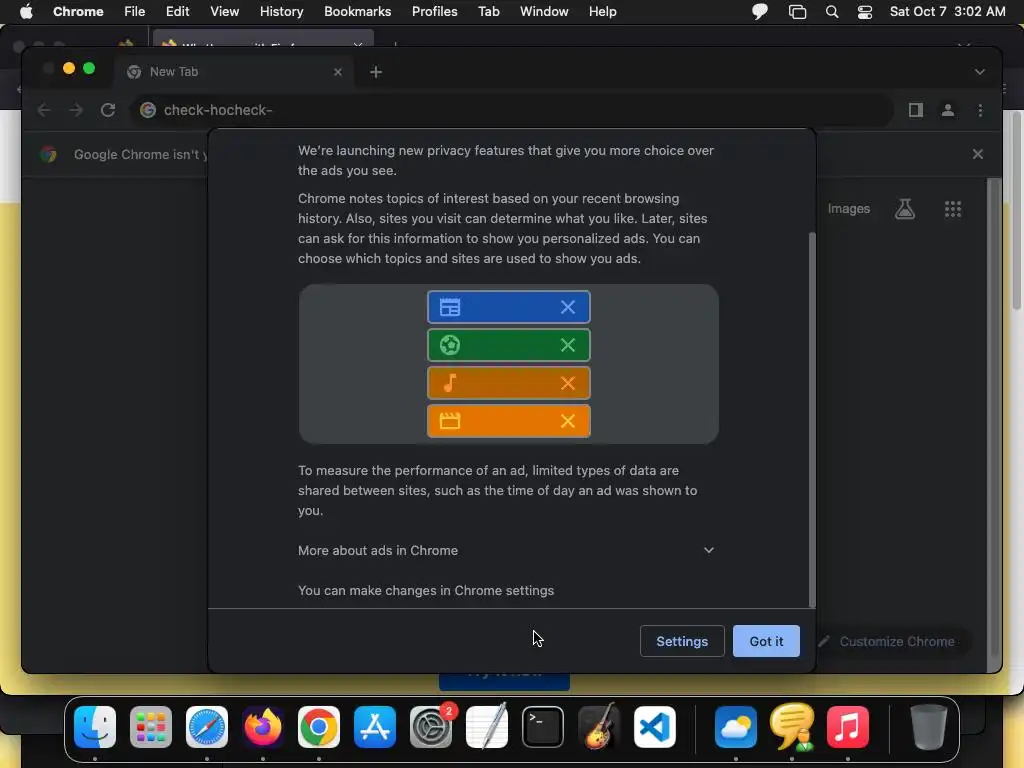Open TextEdit from the Dock
The width and height of the screenshot is (1024, 768).
pos(487,726)
